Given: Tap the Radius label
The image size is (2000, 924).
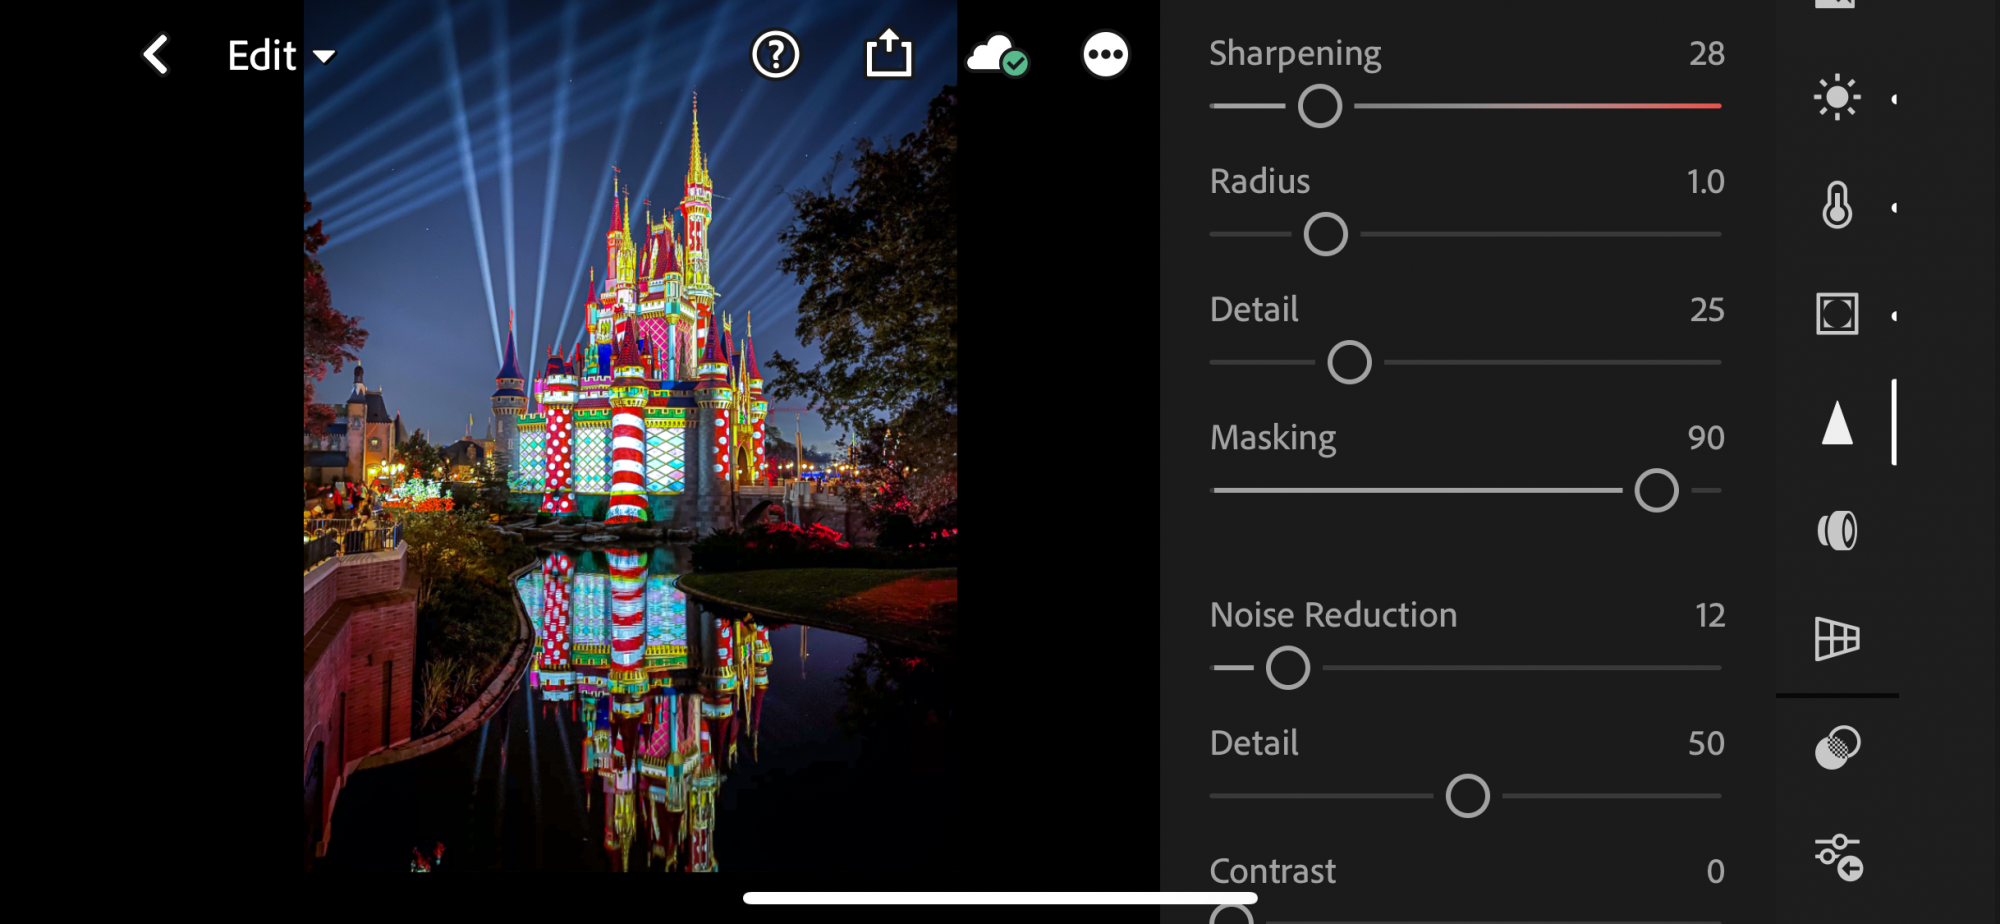Looking at the screenshot, I should [x=1260, y=181].
